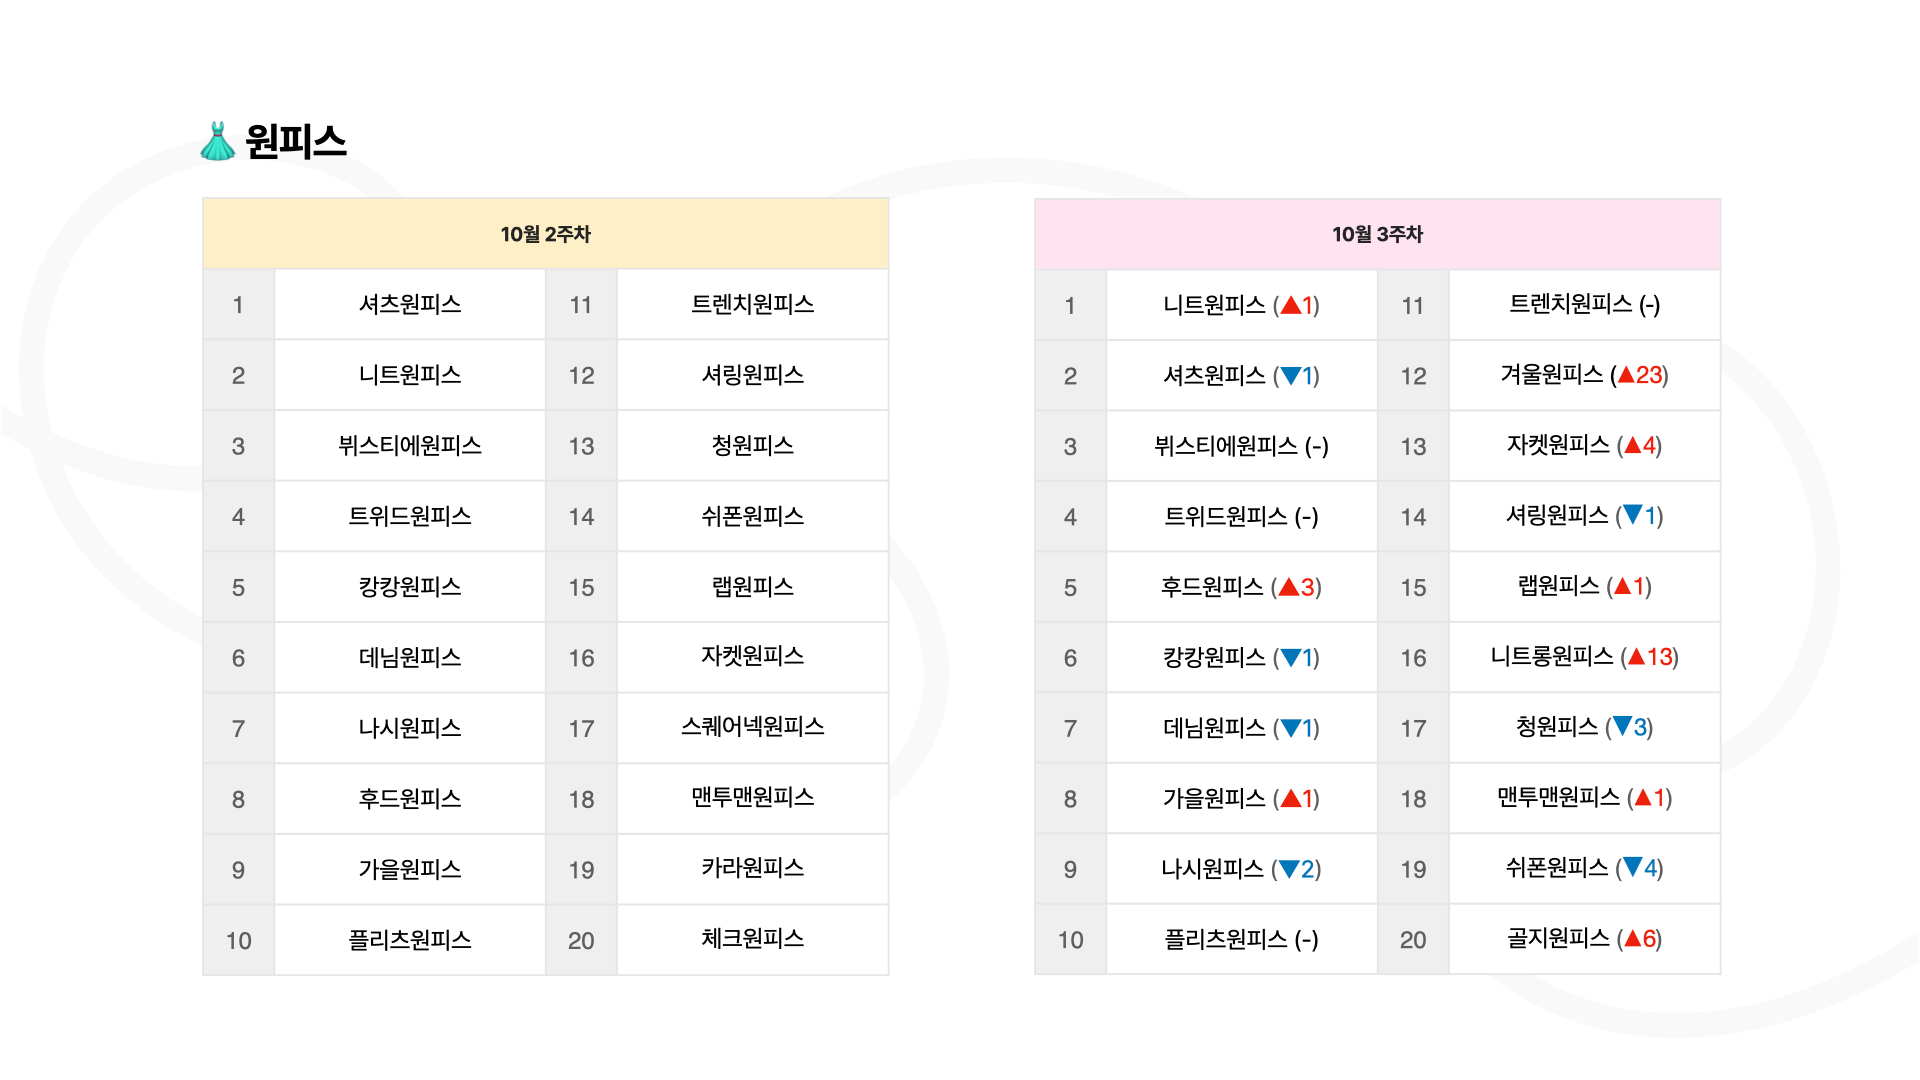Click the 나시원피스 (▼2) cell
1920x1080 pixels.
pos(1242,869)
